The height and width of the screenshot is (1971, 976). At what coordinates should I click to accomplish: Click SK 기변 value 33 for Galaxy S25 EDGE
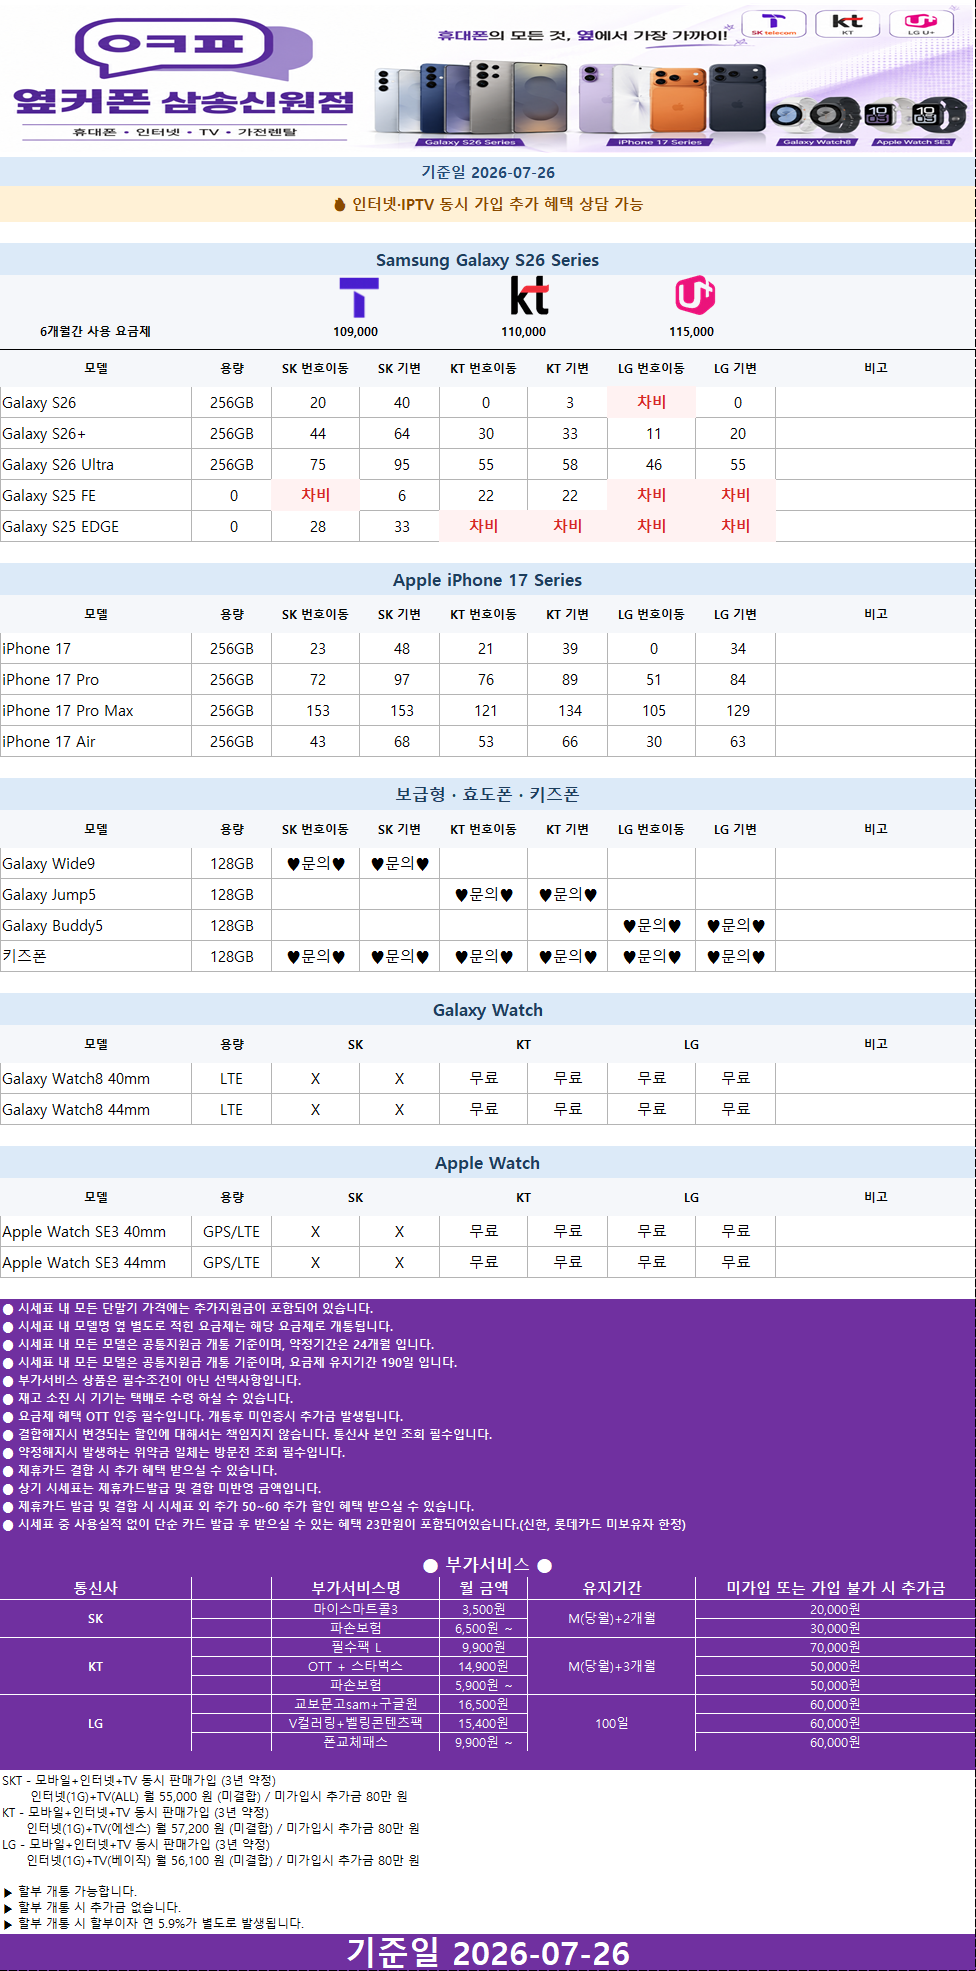(x=402, y=527)
